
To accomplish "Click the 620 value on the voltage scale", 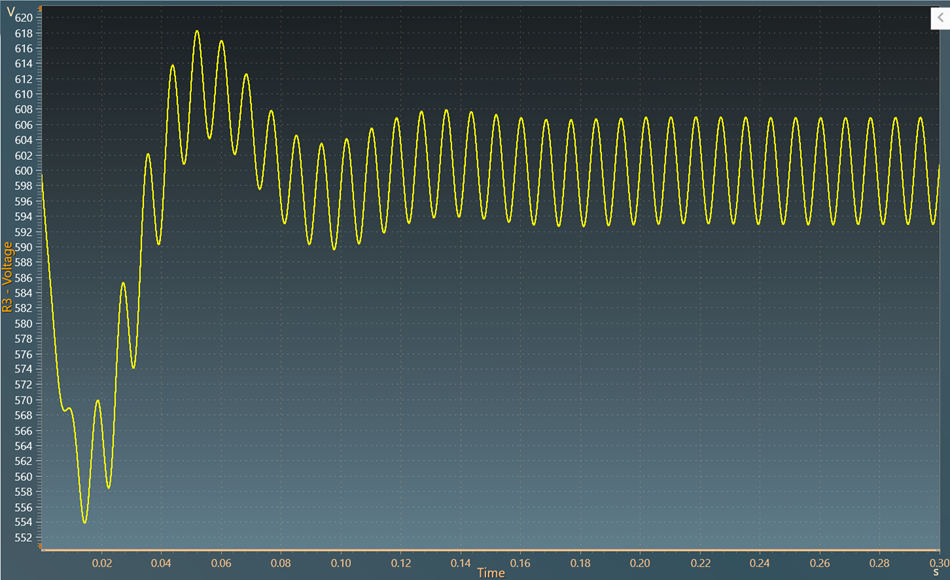I will point(23,18).
